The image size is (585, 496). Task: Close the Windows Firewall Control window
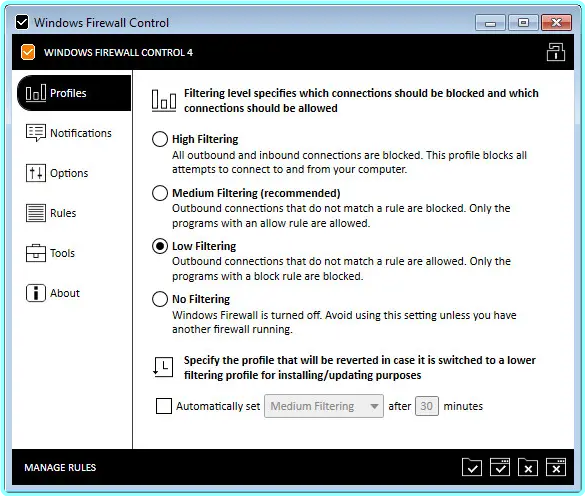(x=556, y=22)
